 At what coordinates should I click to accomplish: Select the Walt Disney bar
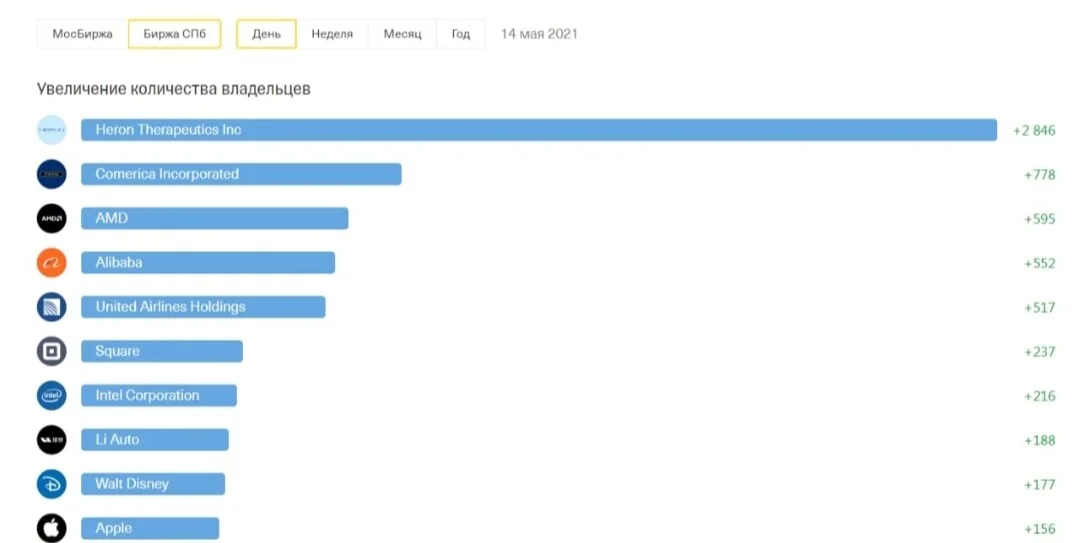(153, 484)
